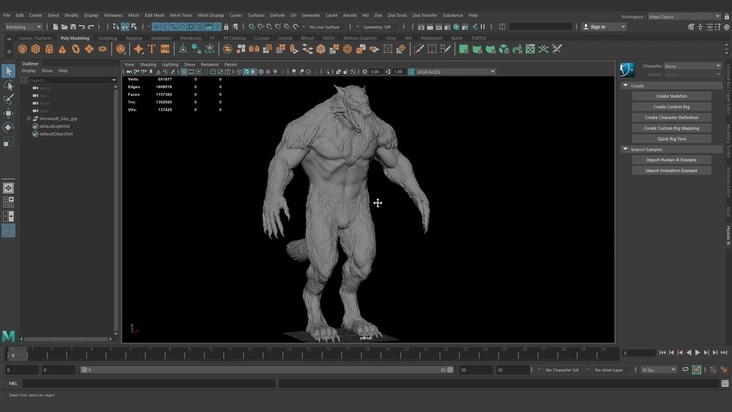Click the polygon cylinder shelf icon
This screenshot has height=412, width=732.
(49, 49)
